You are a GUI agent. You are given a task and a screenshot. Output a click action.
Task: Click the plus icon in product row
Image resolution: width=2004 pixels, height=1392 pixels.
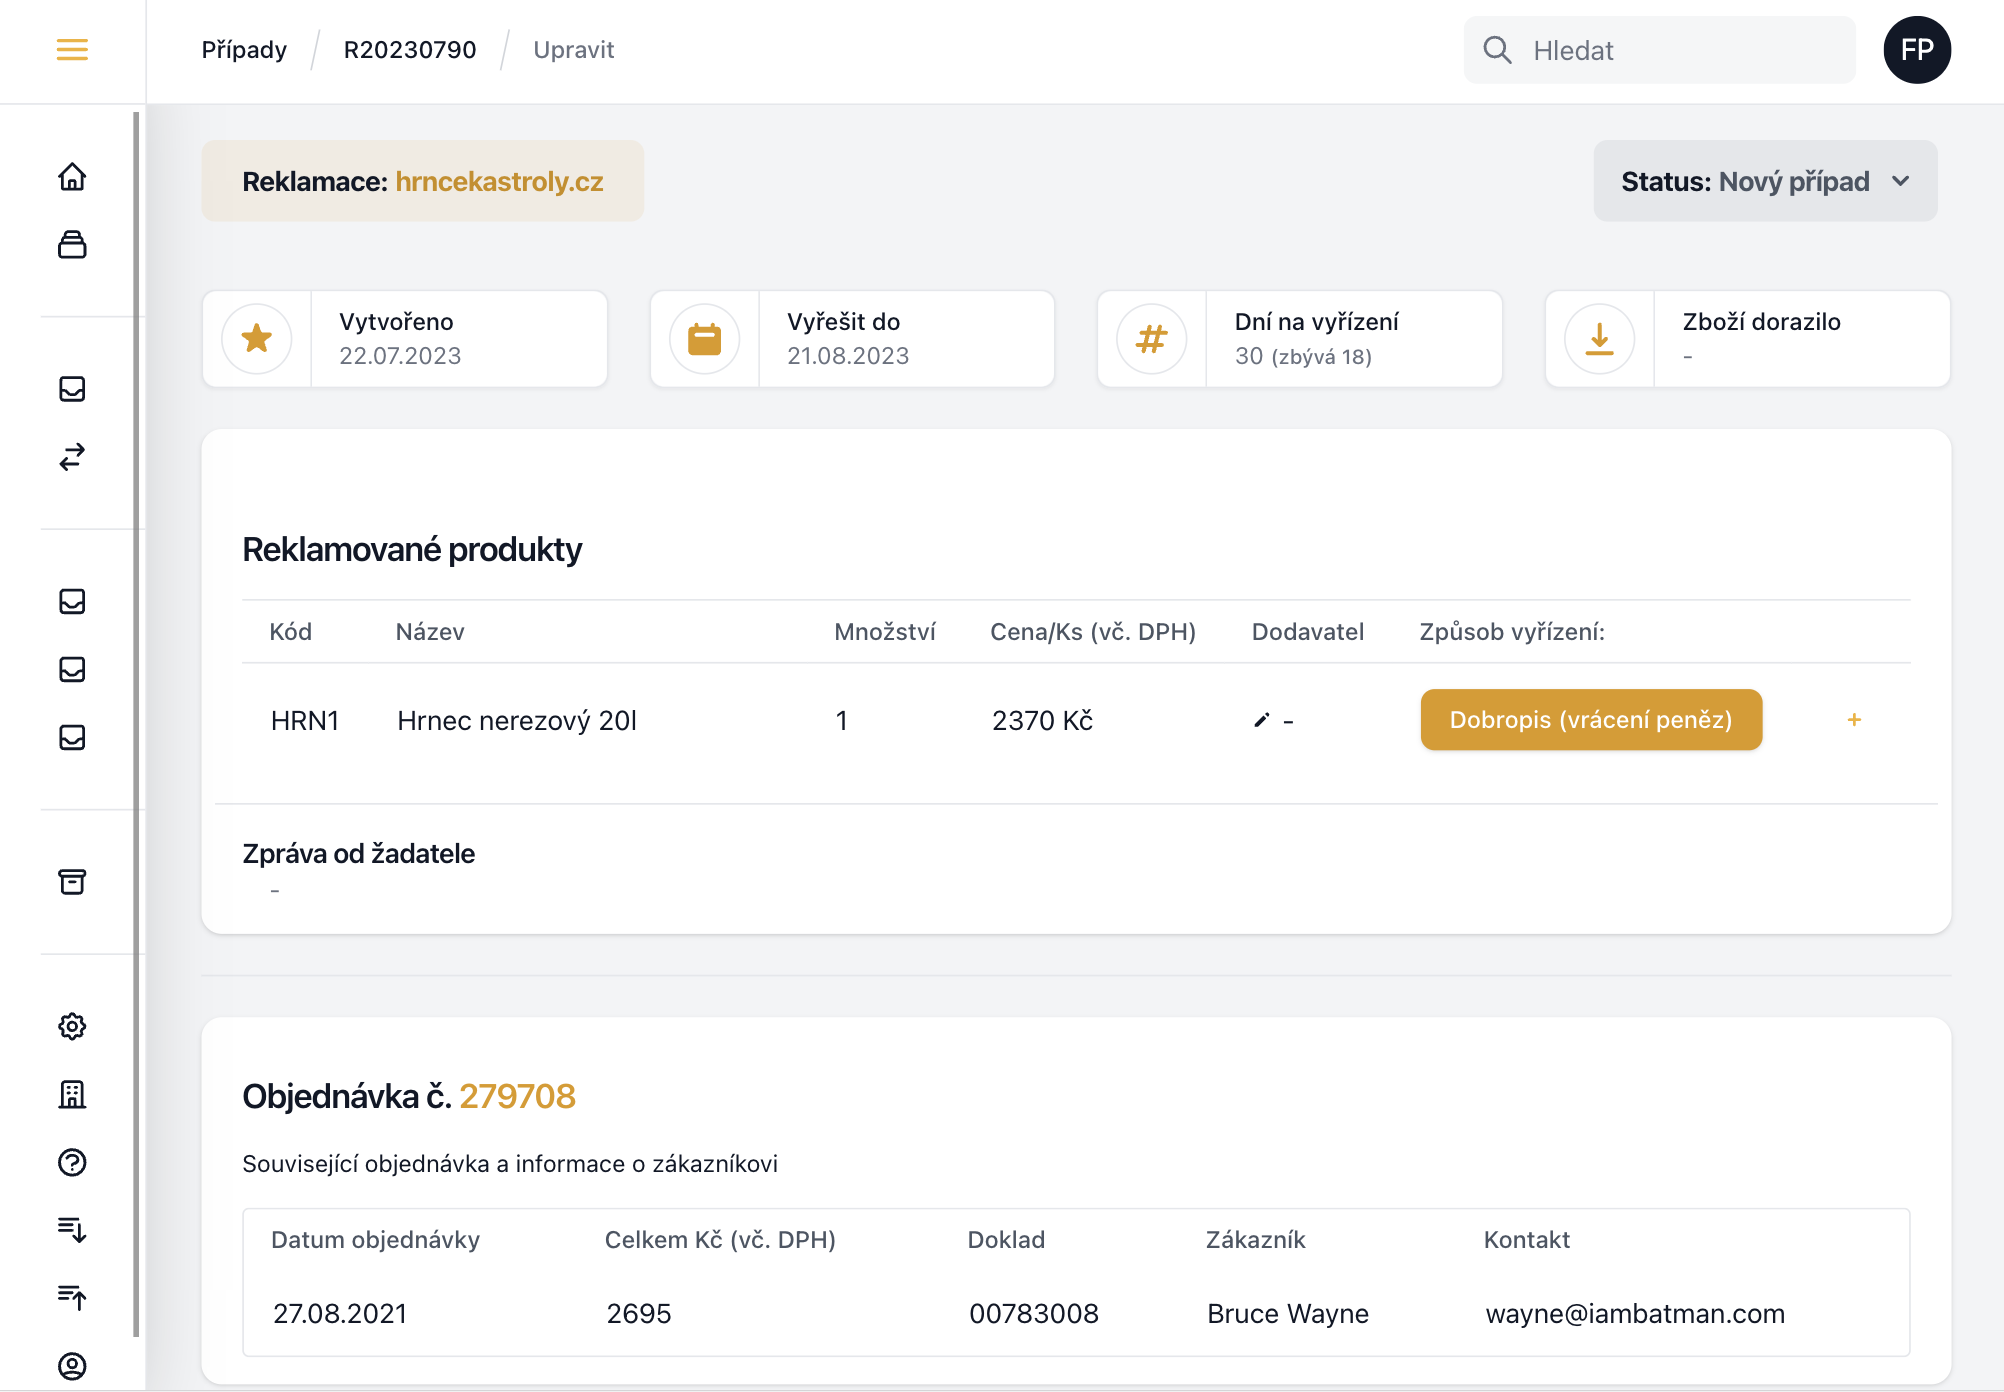(x=1853, y=720)
